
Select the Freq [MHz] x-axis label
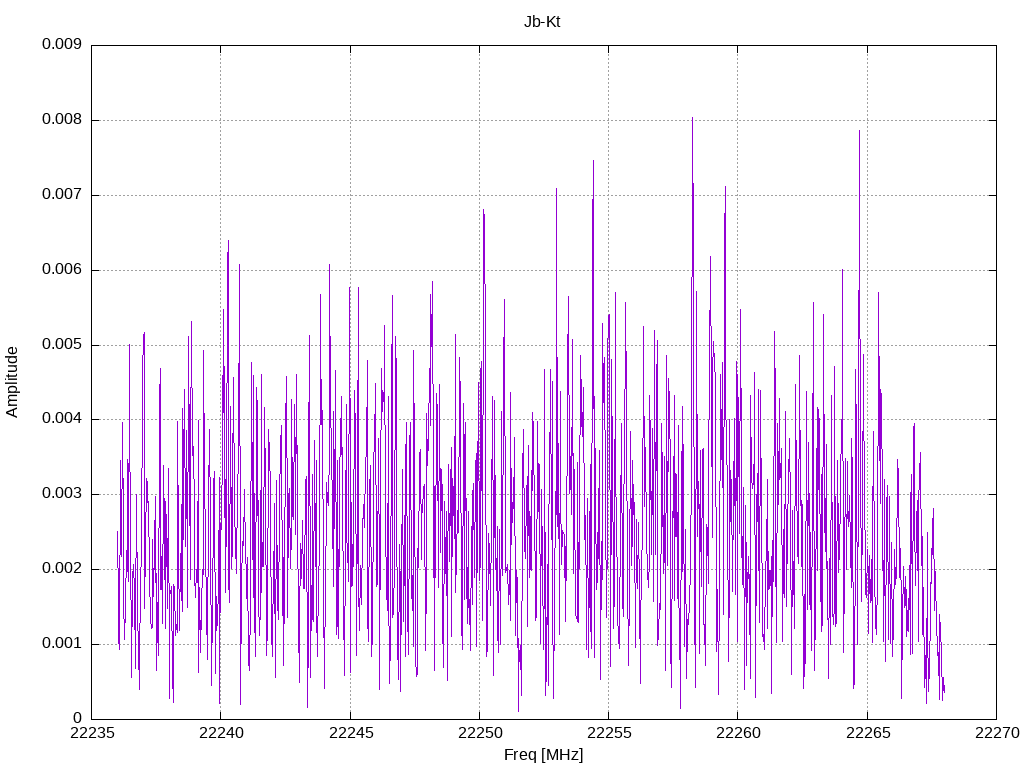click(x=543, y=755)
